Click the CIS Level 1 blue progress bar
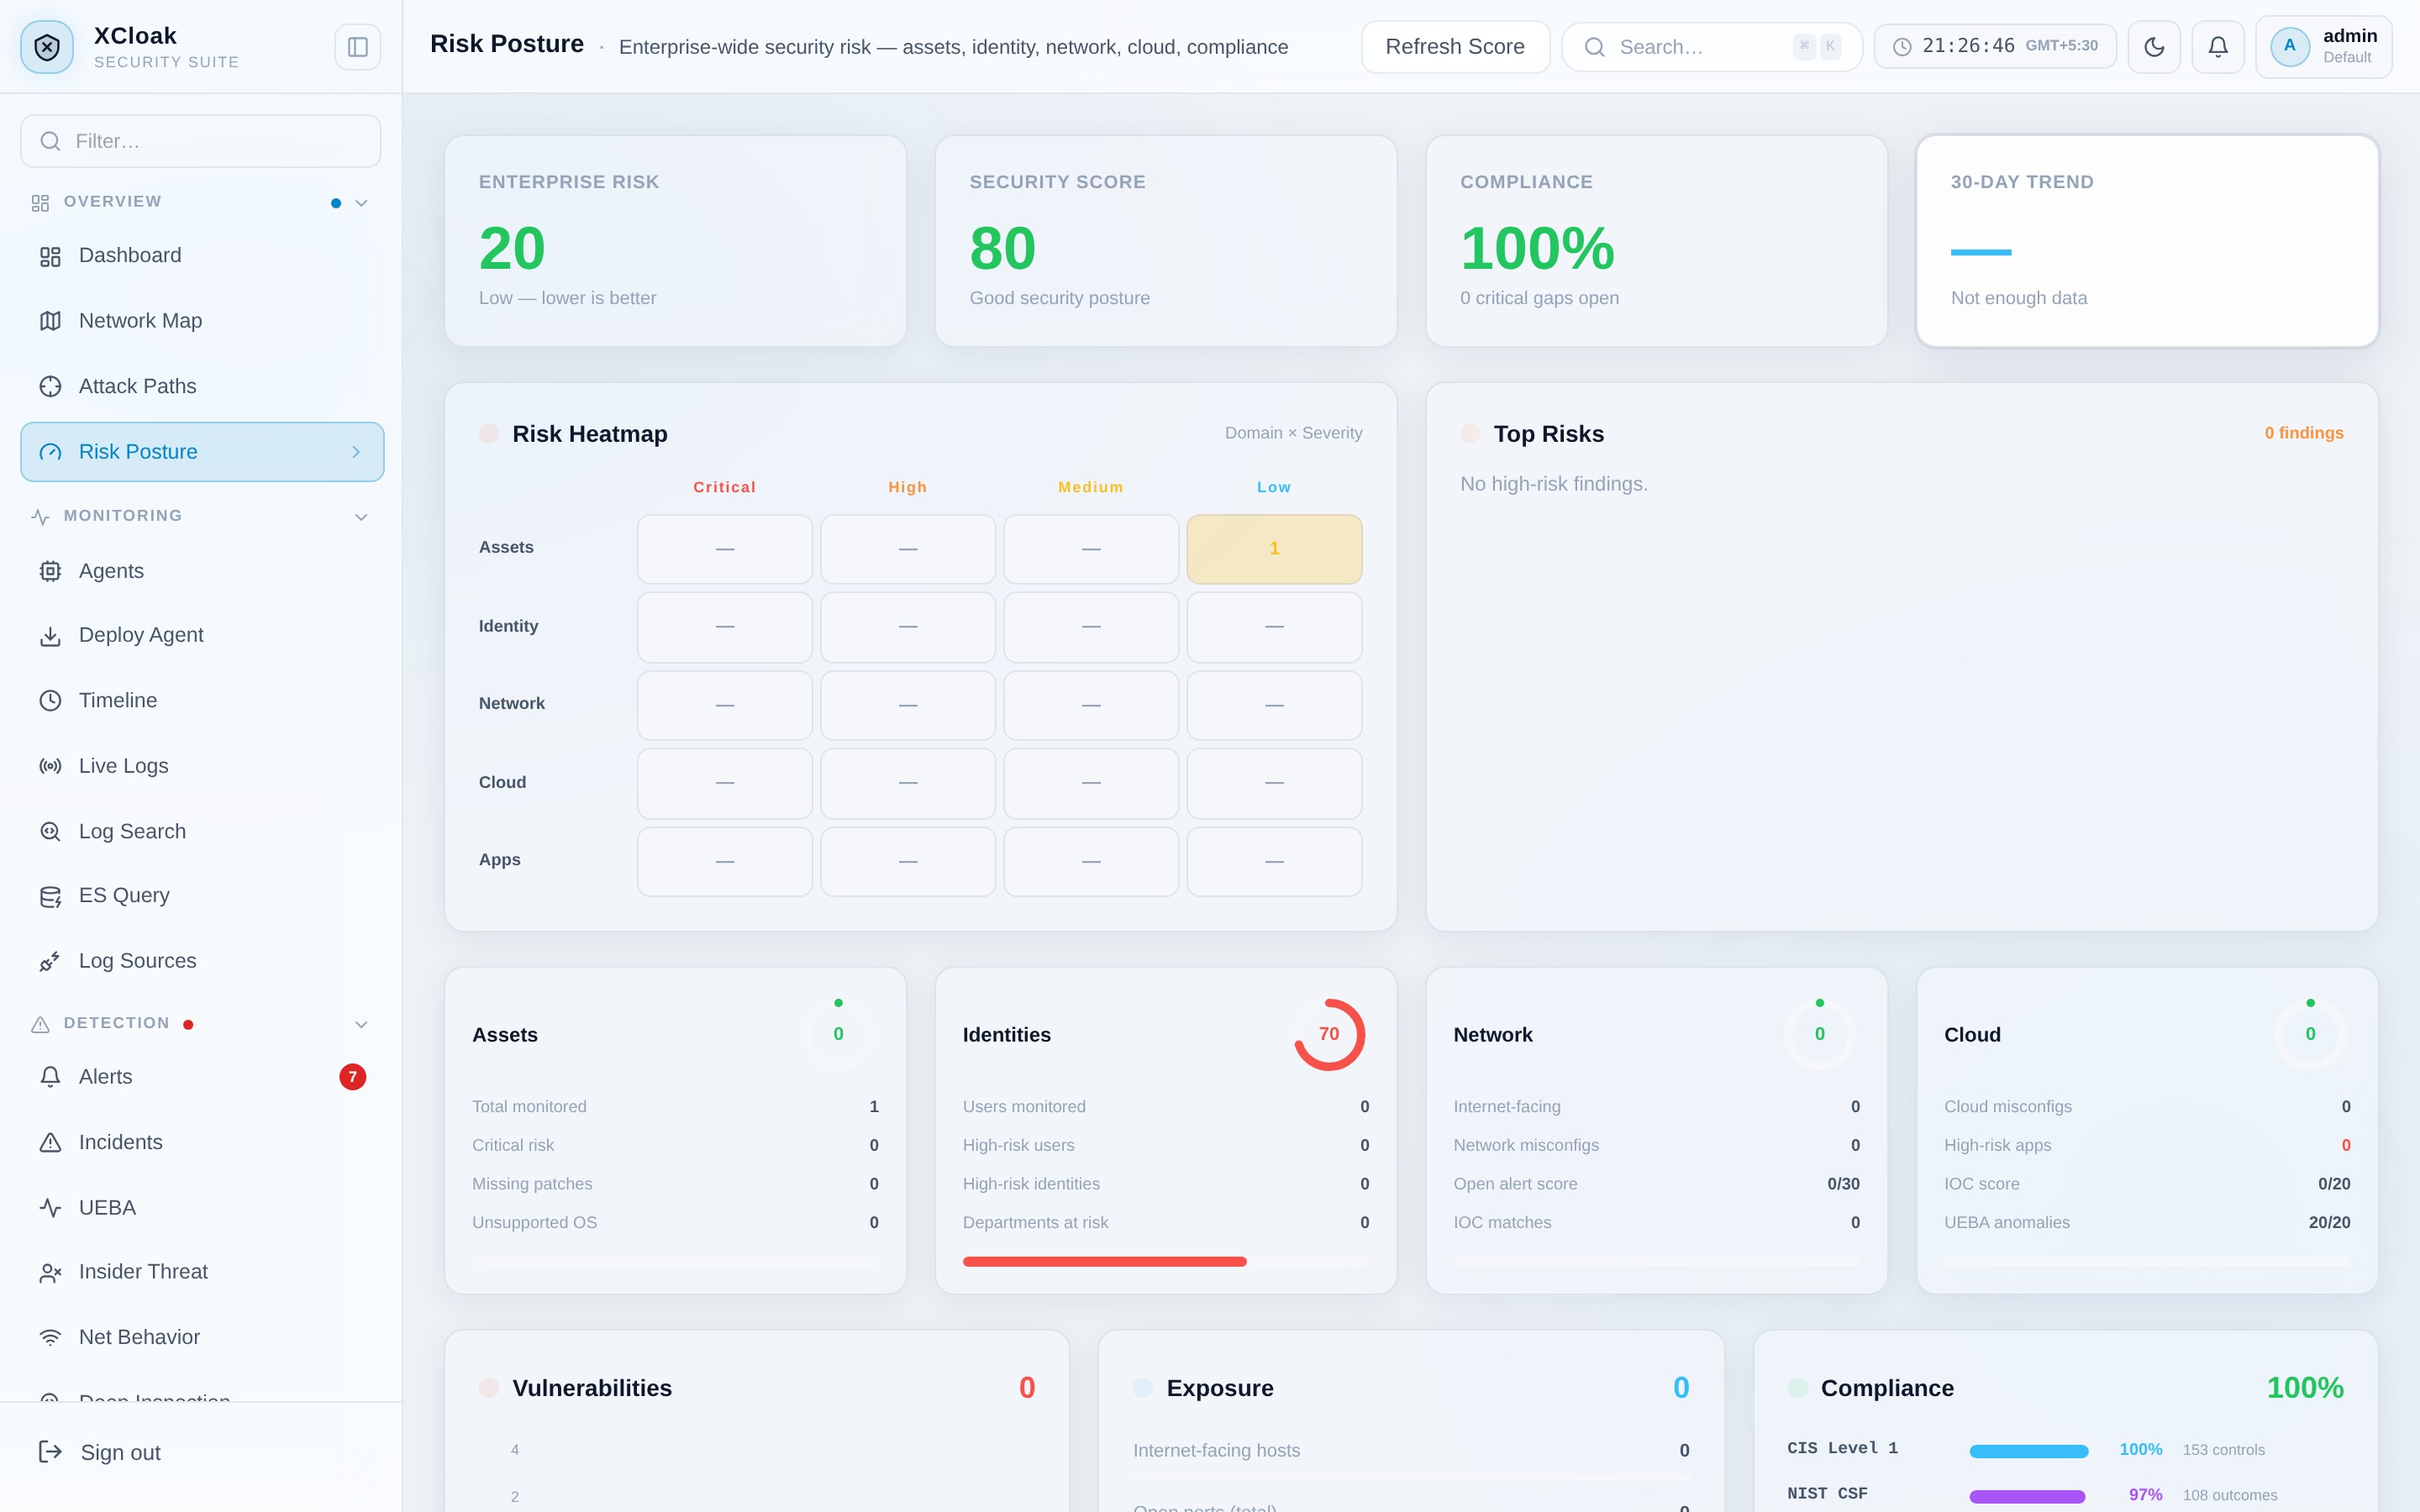This screenshot has width=2420, height=1512. (2029, 1451)
